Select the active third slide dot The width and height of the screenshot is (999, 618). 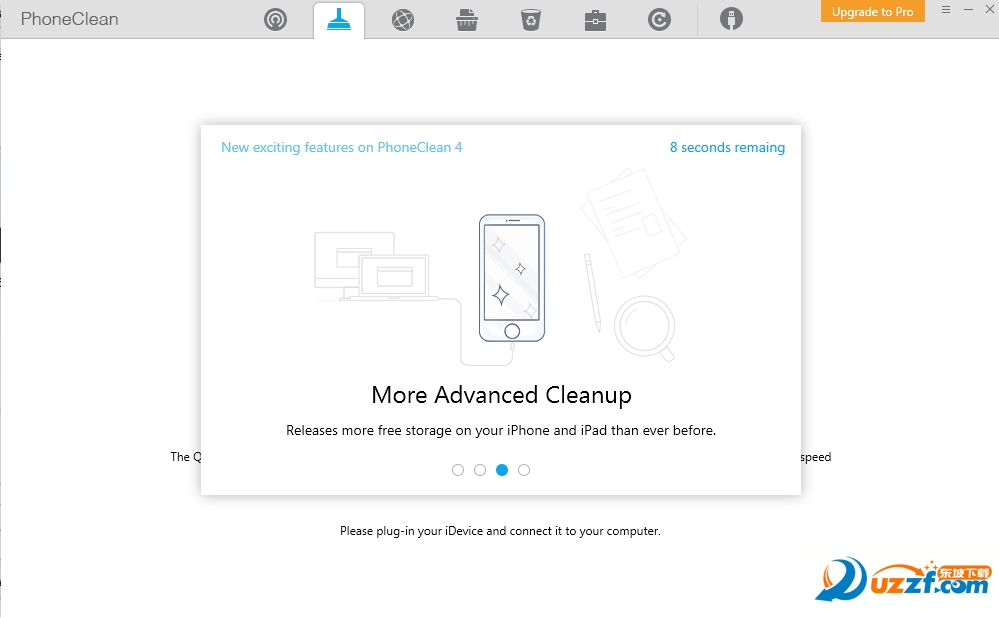pyautogui.click(x=502, y=470)
